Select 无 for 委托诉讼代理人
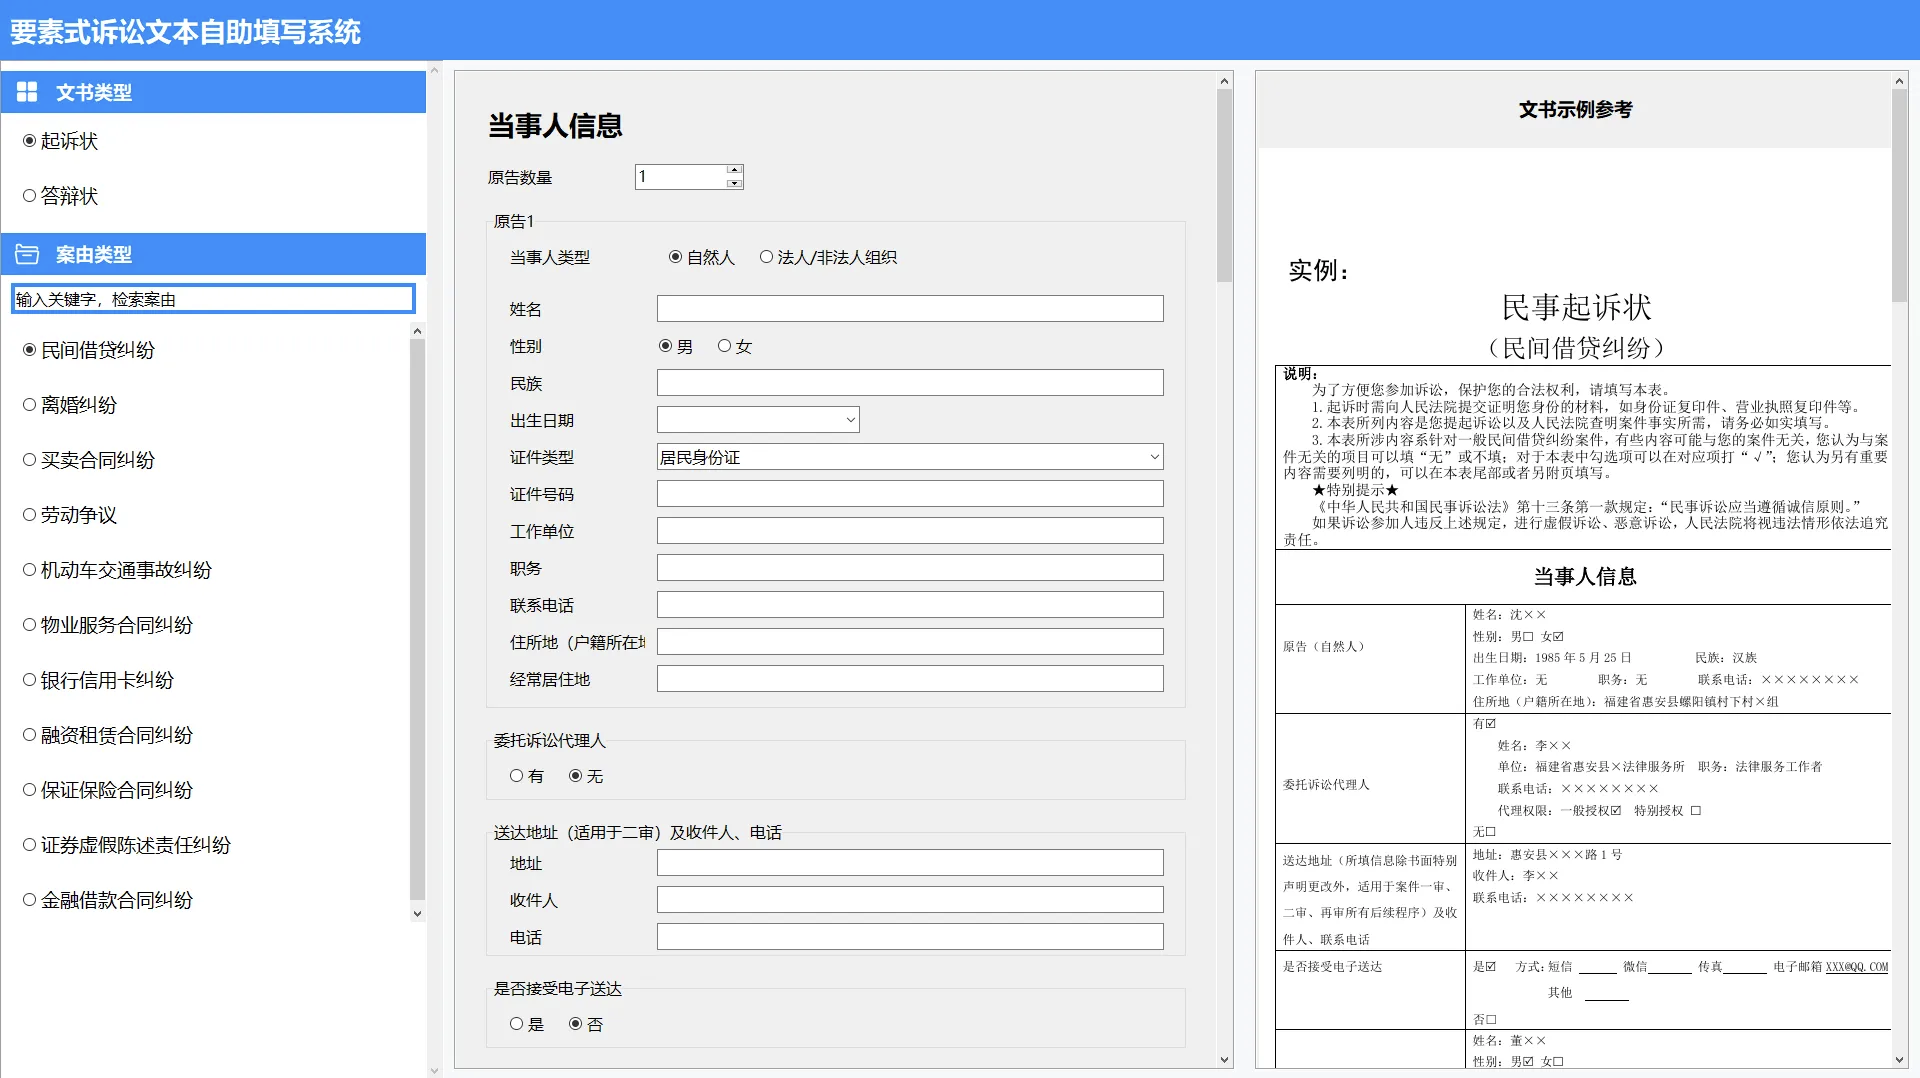 (585, 776)
